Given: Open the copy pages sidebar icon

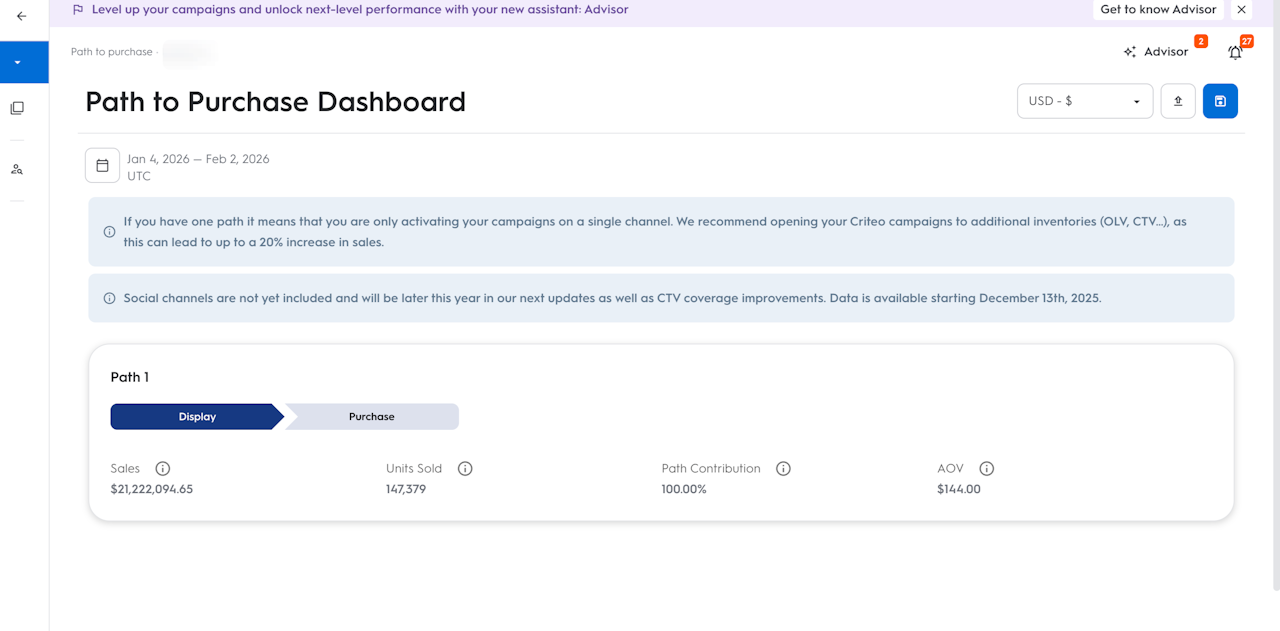Looking at the screenshot, I should coord(17,108).
